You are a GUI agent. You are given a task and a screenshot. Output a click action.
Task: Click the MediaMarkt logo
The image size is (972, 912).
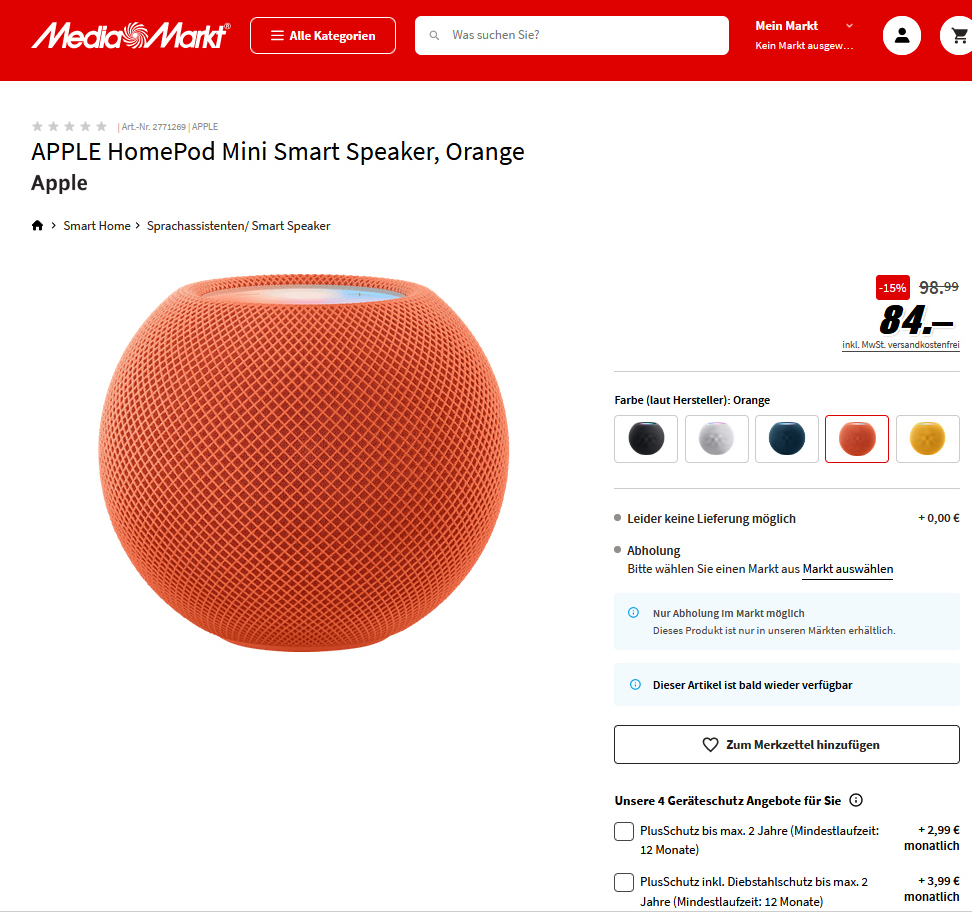[x=131, y=35]
